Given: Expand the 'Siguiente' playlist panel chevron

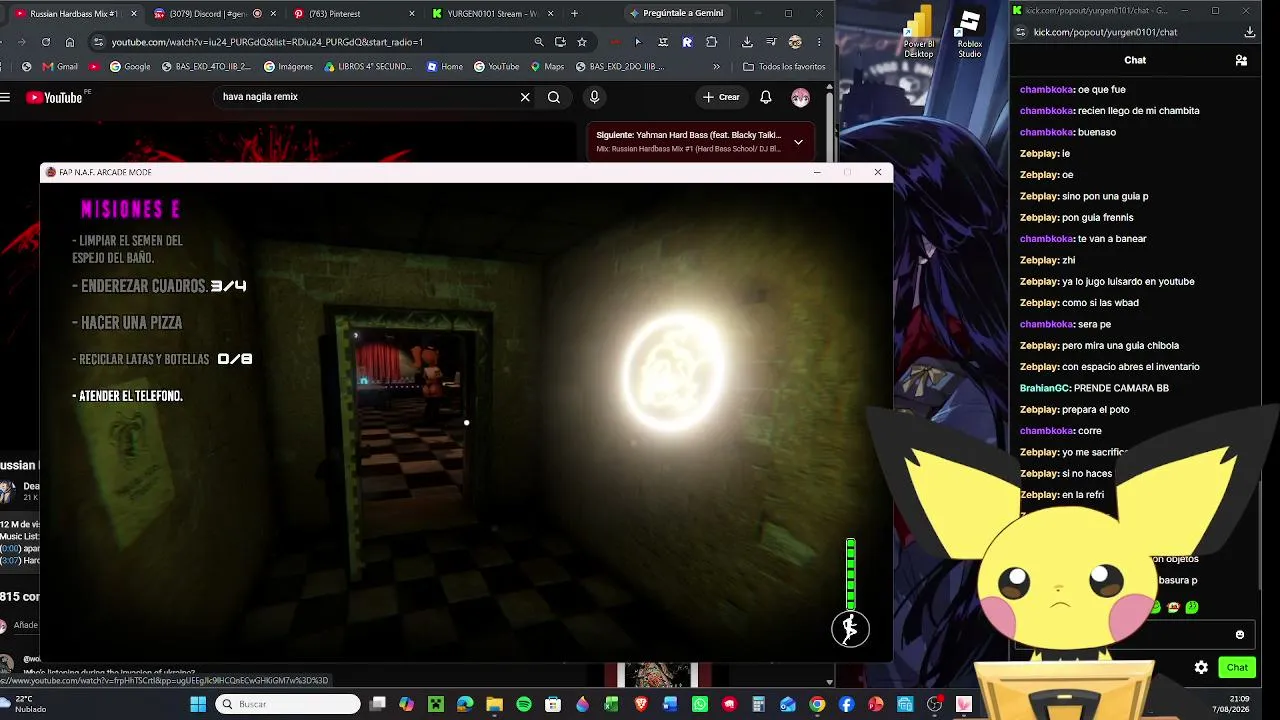Looking at the screenshot, I should tap(798, 142).
